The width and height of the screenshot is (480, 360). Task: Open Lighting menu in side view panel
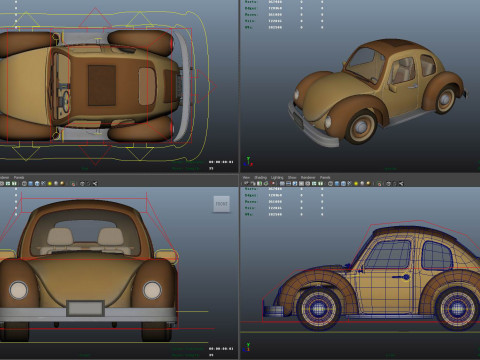point(277,178)
